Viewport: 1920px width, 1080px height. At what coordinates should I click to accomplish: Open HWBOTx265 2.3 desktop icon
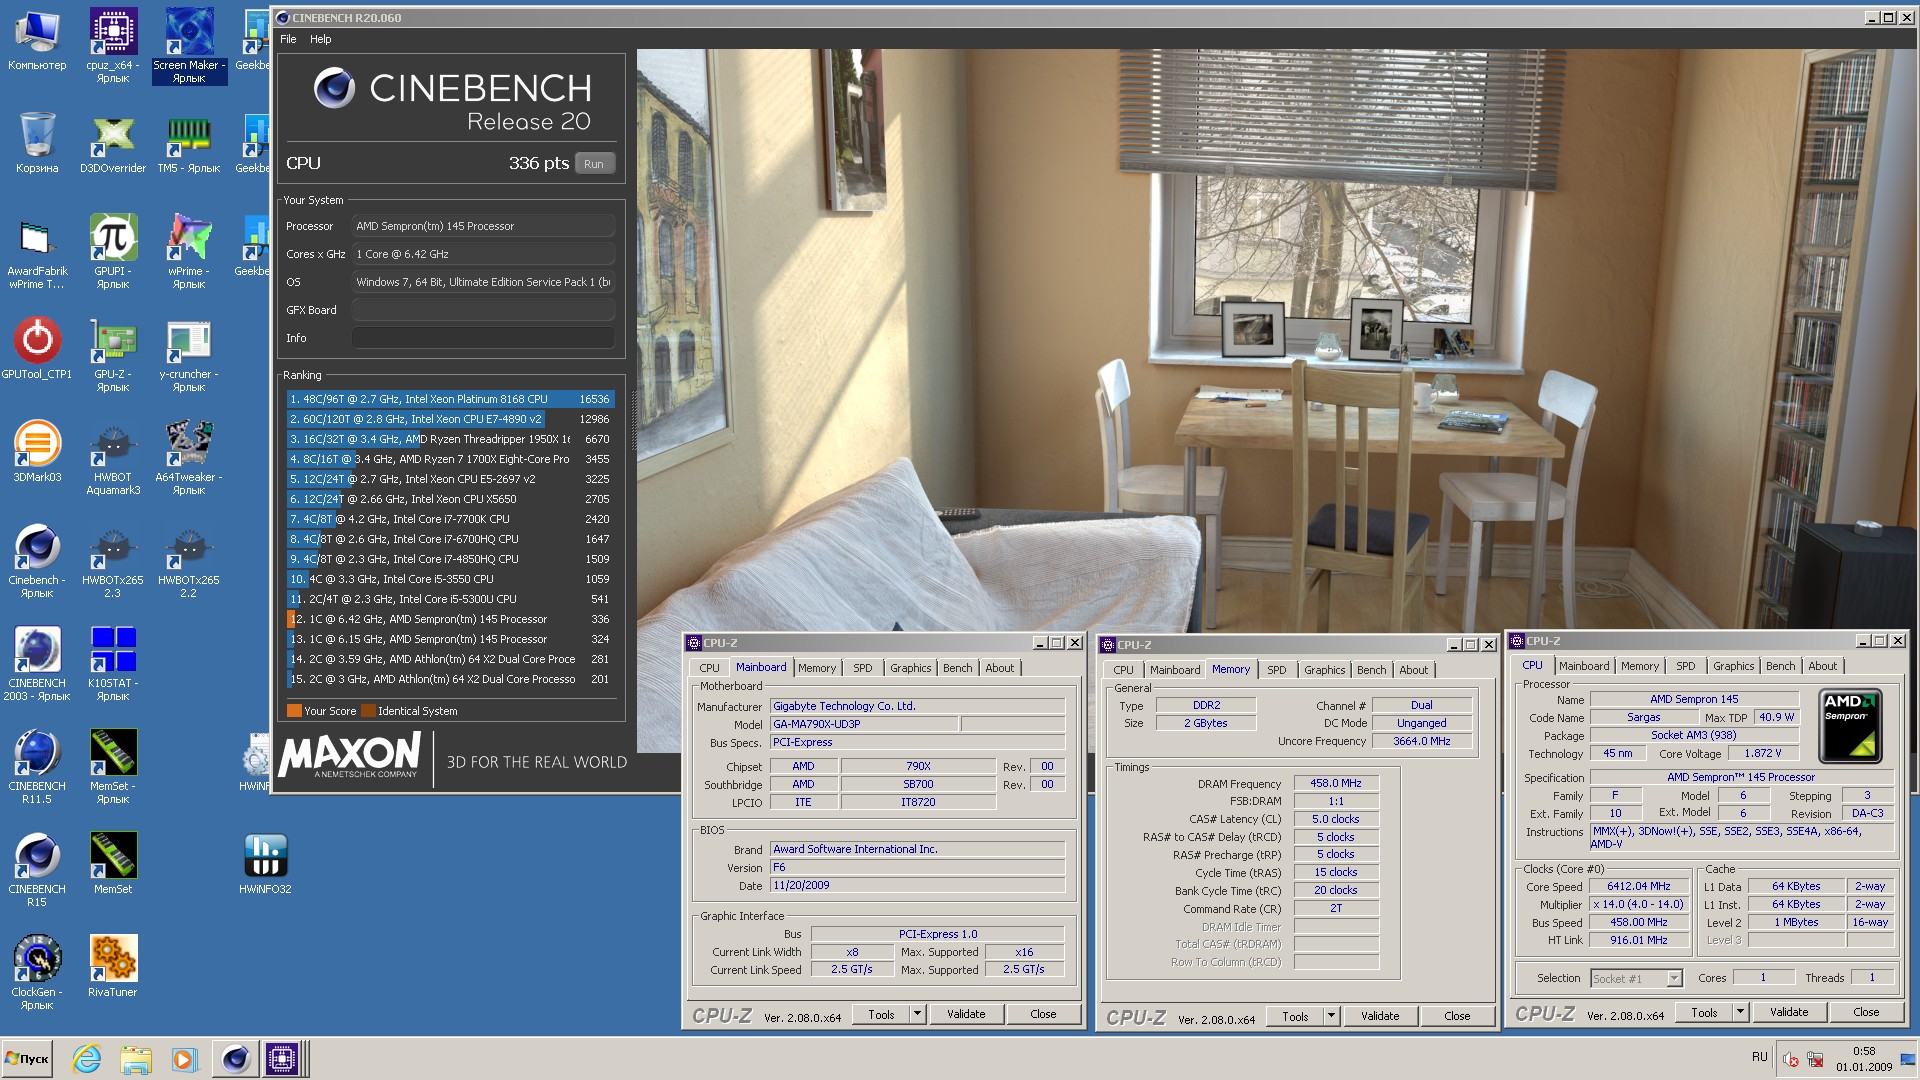pyautogui.click(x=113, y=561)
